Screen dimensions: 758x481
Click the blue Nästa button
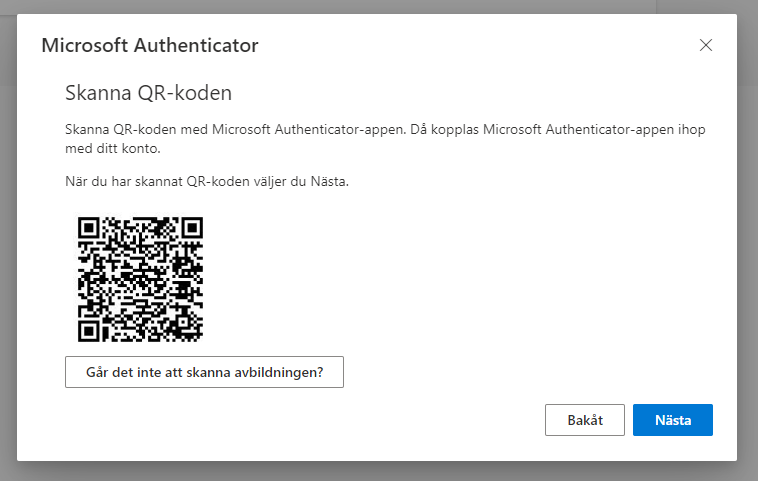pos(672,420)
